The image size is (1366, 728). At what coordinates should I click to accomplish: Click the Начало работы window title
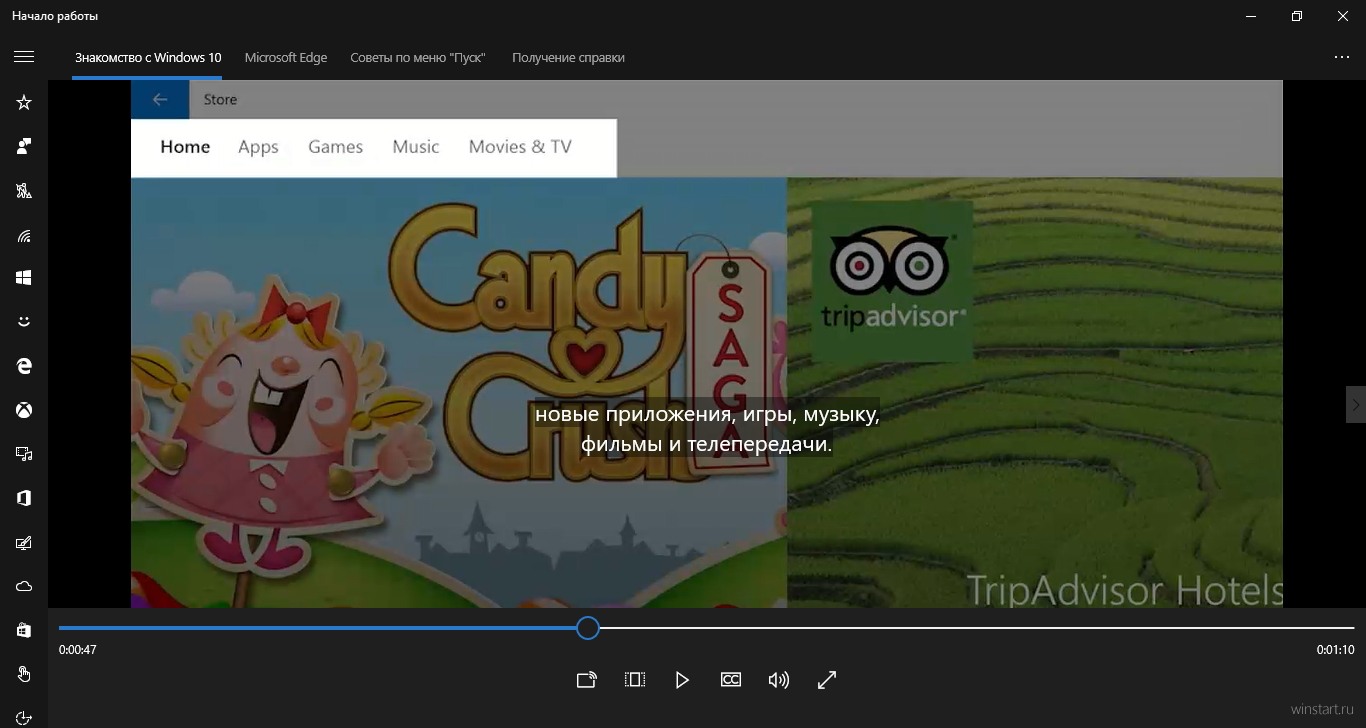55,16
